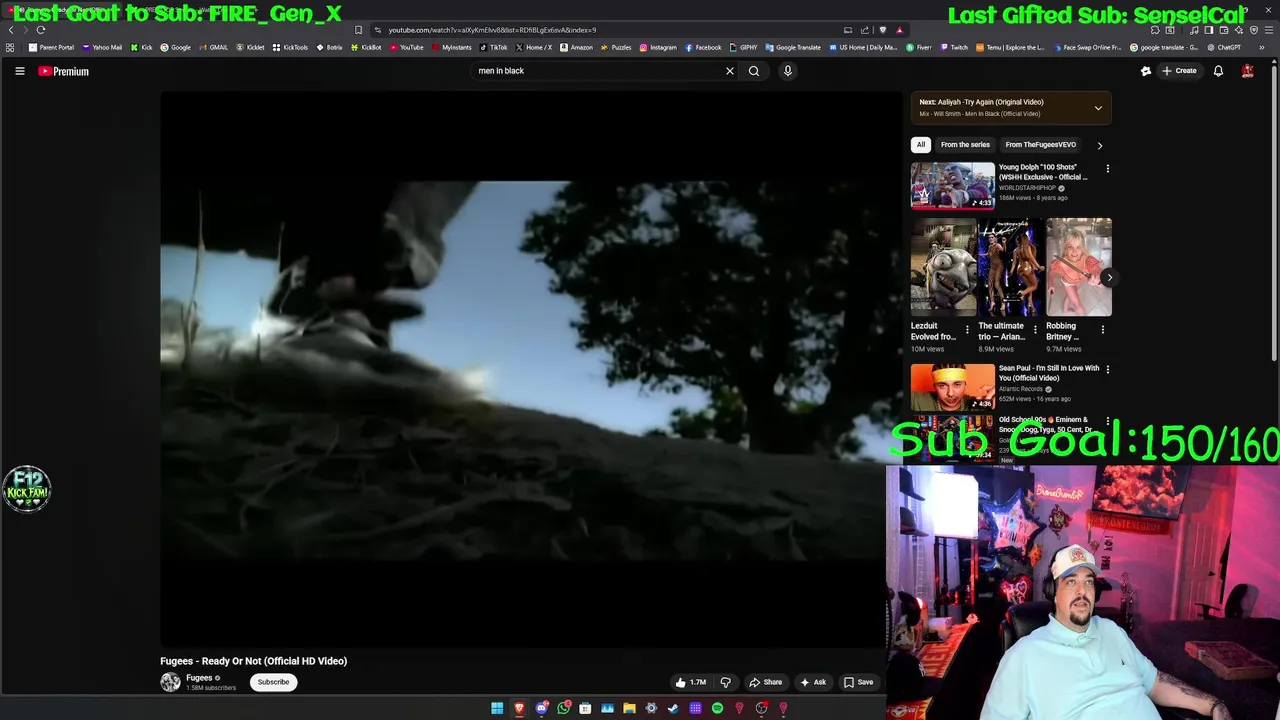The height and width of the screenshot is (720, 1280).
Task: Open the Google Translate bookmark
Action: pyautogui.click(x=792, y=47)
